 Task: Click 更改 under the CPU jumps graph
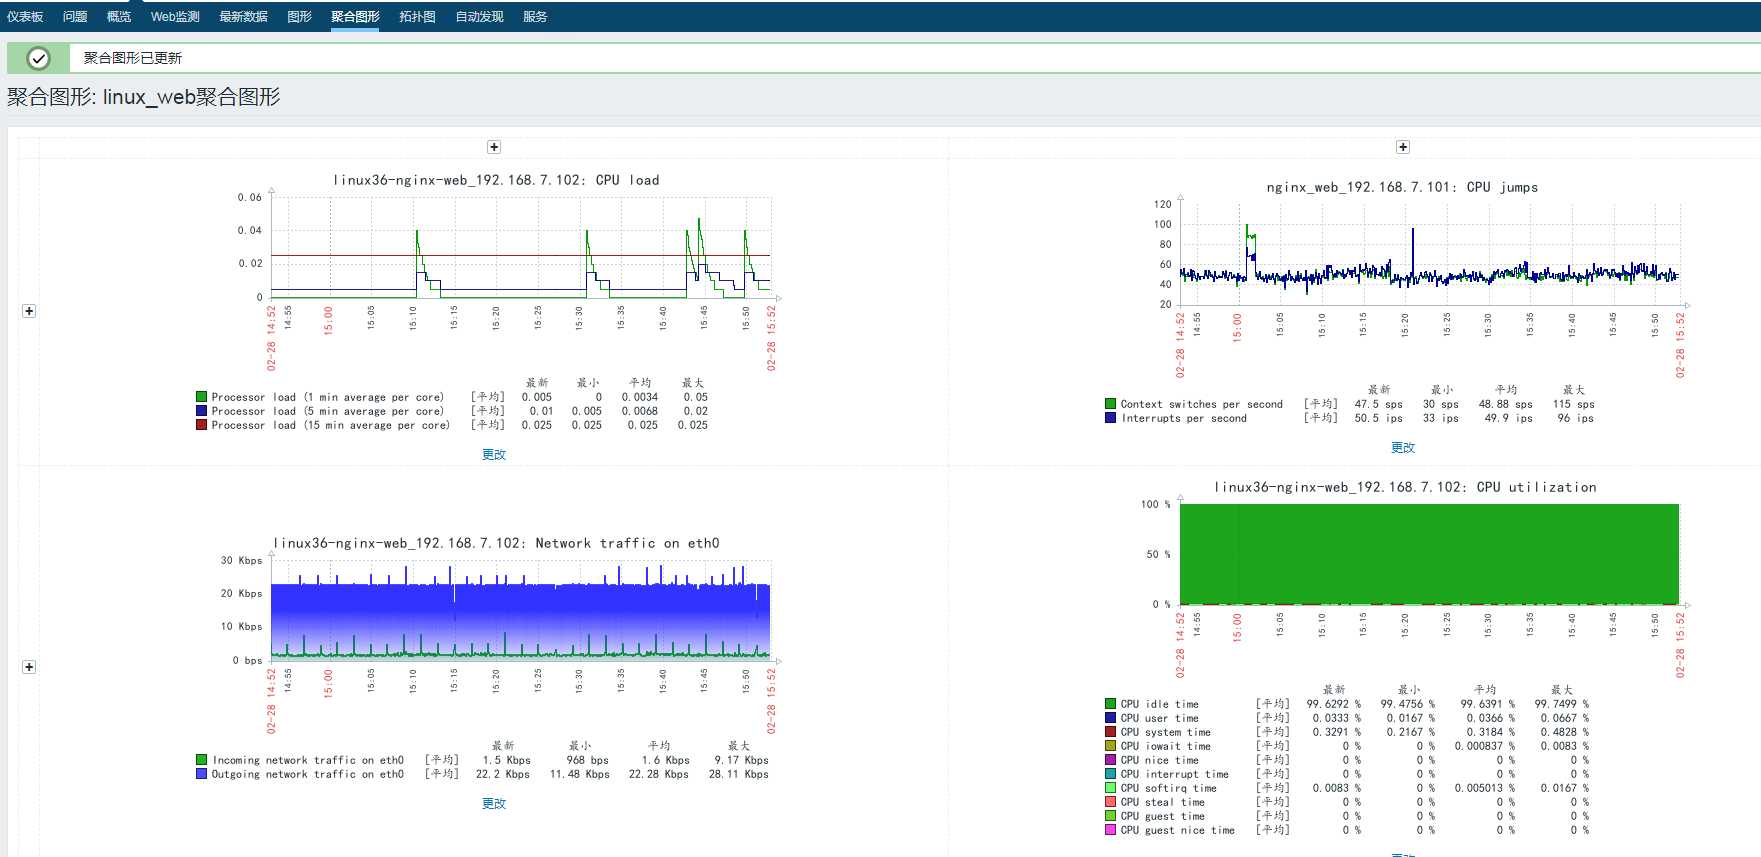[x=1403, y=447]
